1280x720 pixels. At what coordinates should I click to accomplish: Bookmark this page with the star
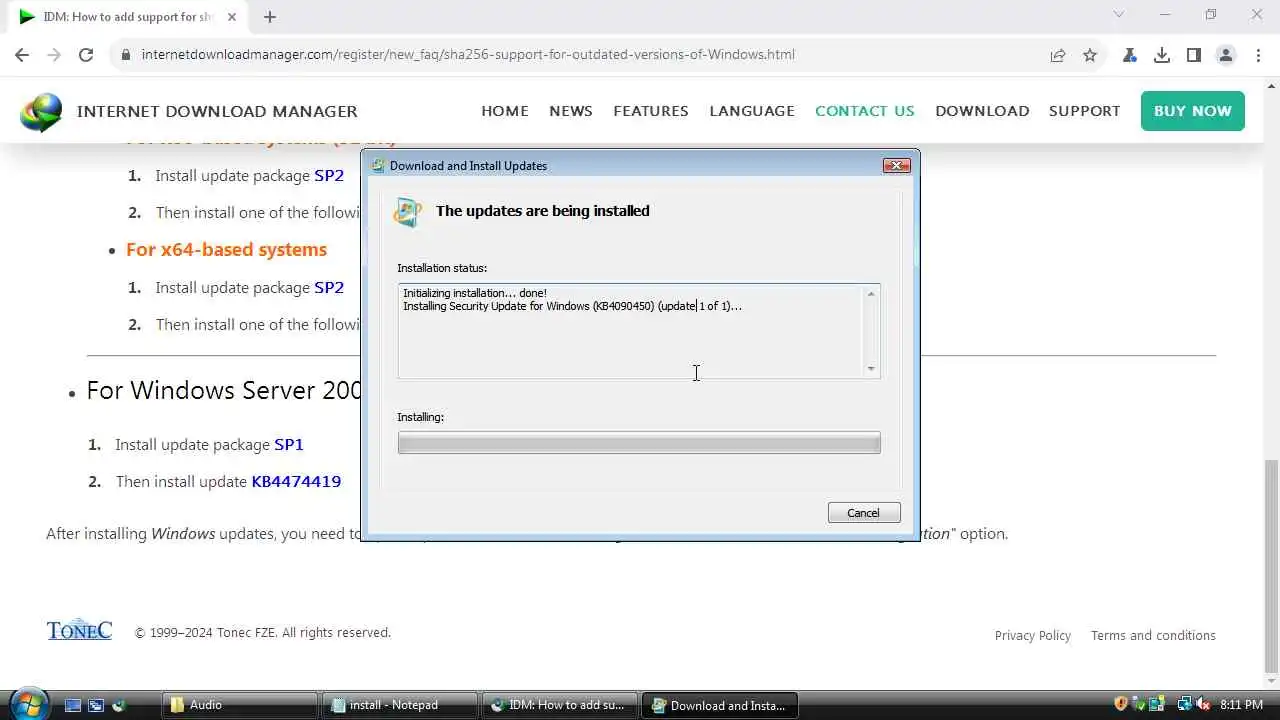click(1090, 55)
